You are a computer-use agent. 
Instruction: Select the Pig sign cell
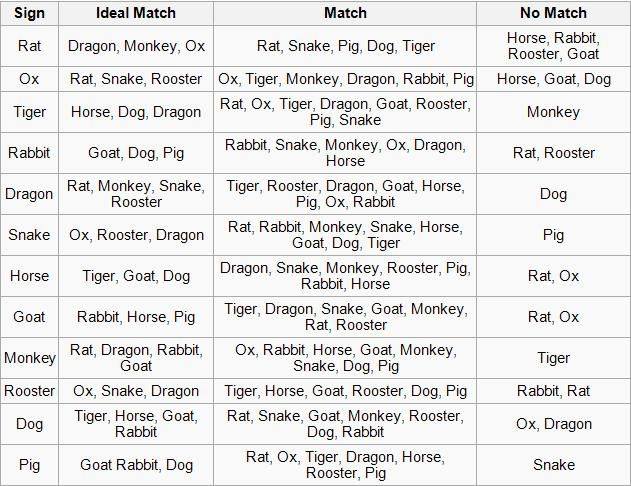29,465
